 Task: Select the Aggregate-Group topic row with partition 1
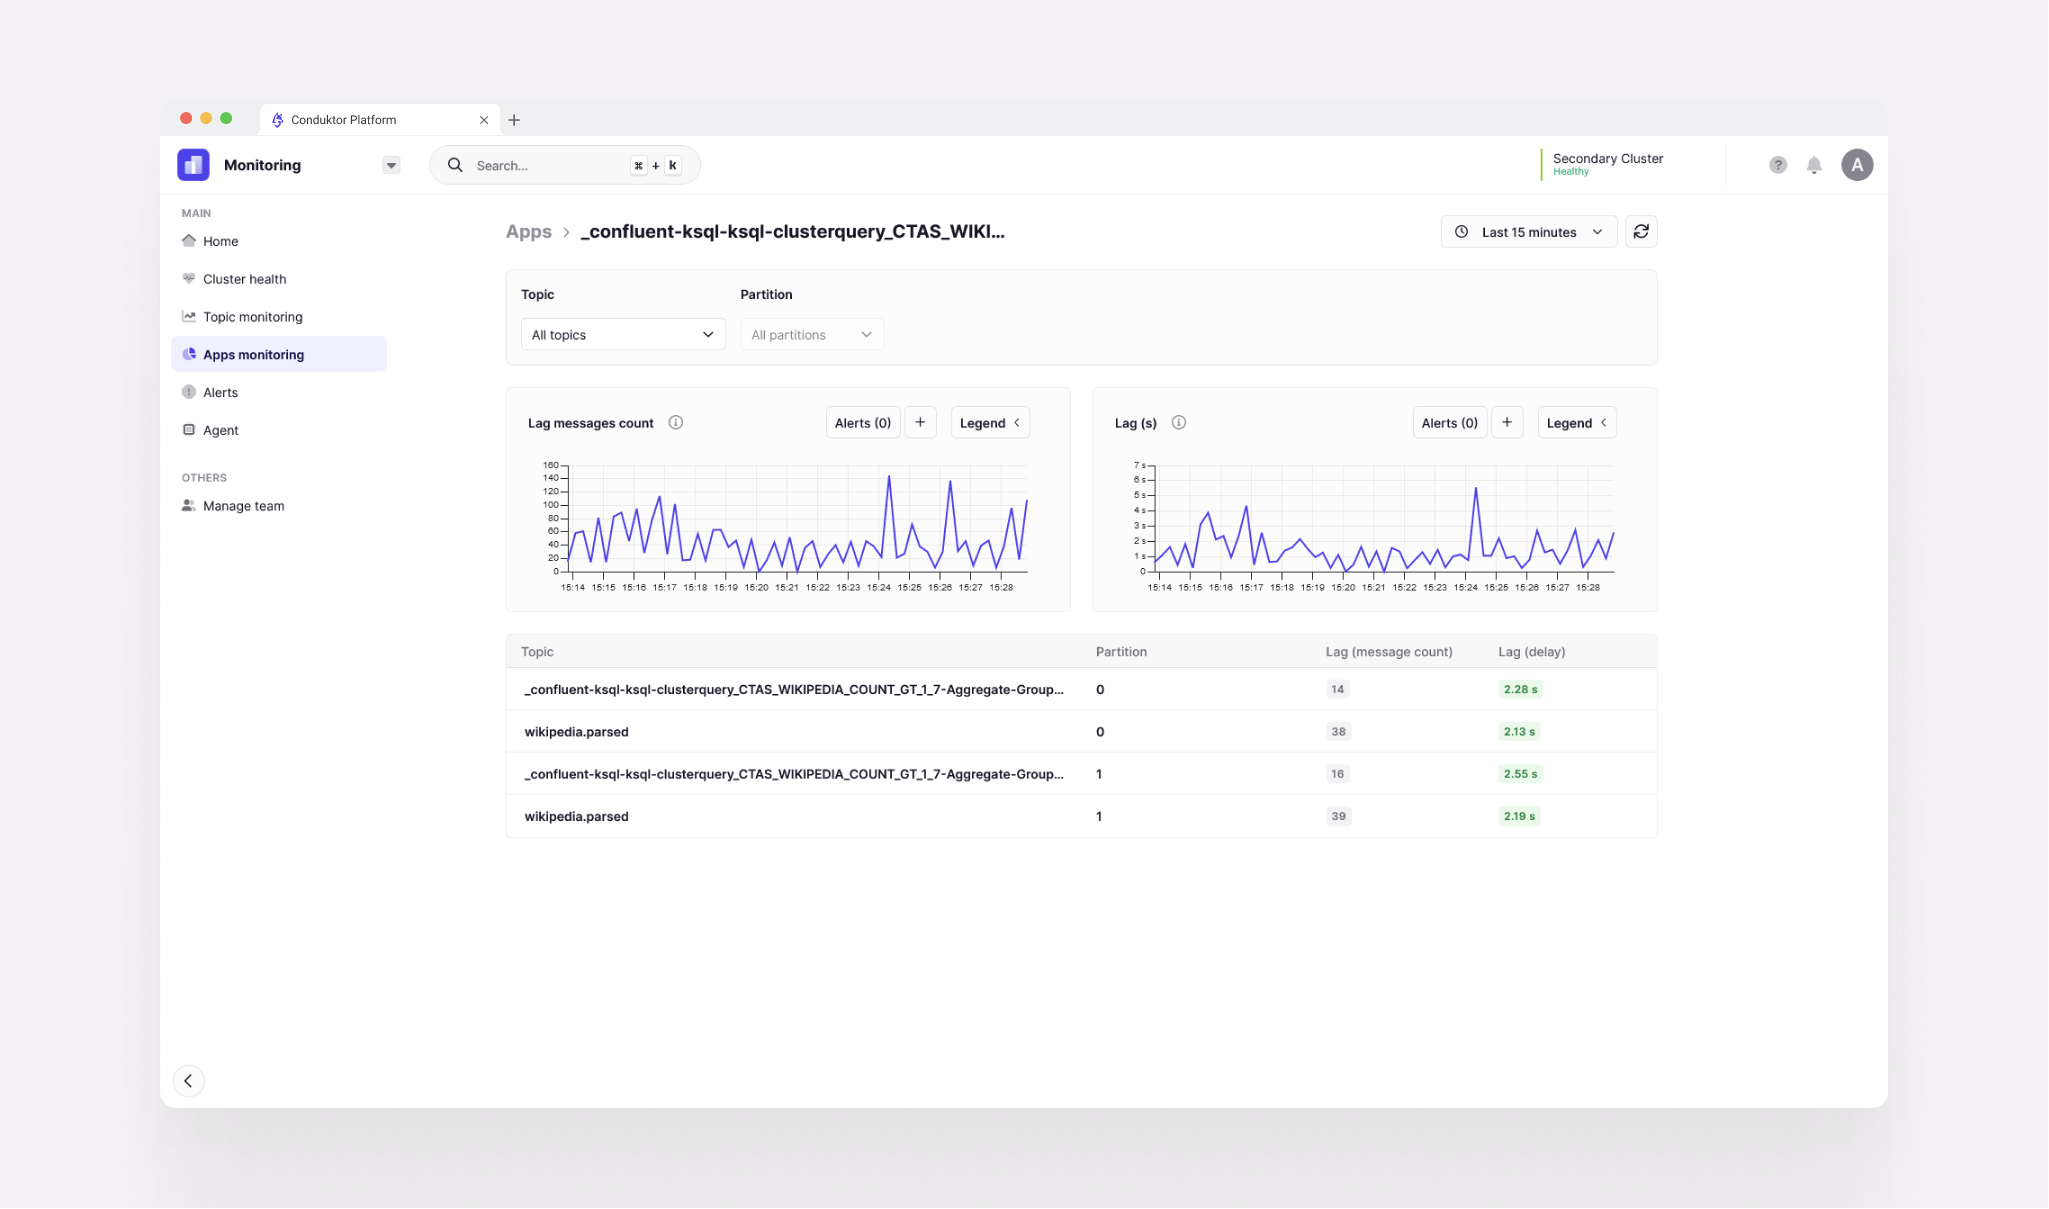click(1081, 774)
